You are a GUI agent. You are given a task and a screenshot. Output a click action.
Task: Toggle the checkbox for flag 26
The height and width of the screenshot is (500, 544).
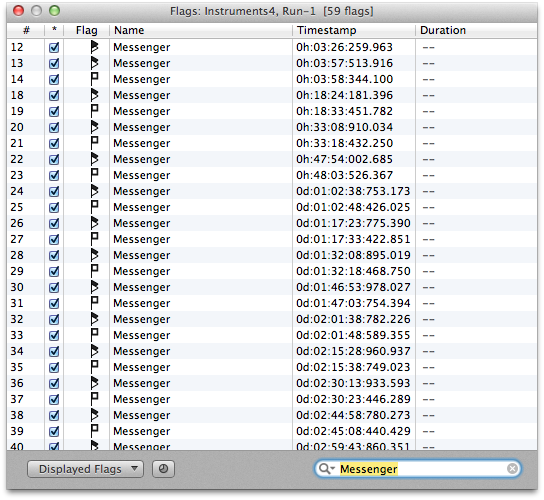pyautogui.click(x=54, y=223)
